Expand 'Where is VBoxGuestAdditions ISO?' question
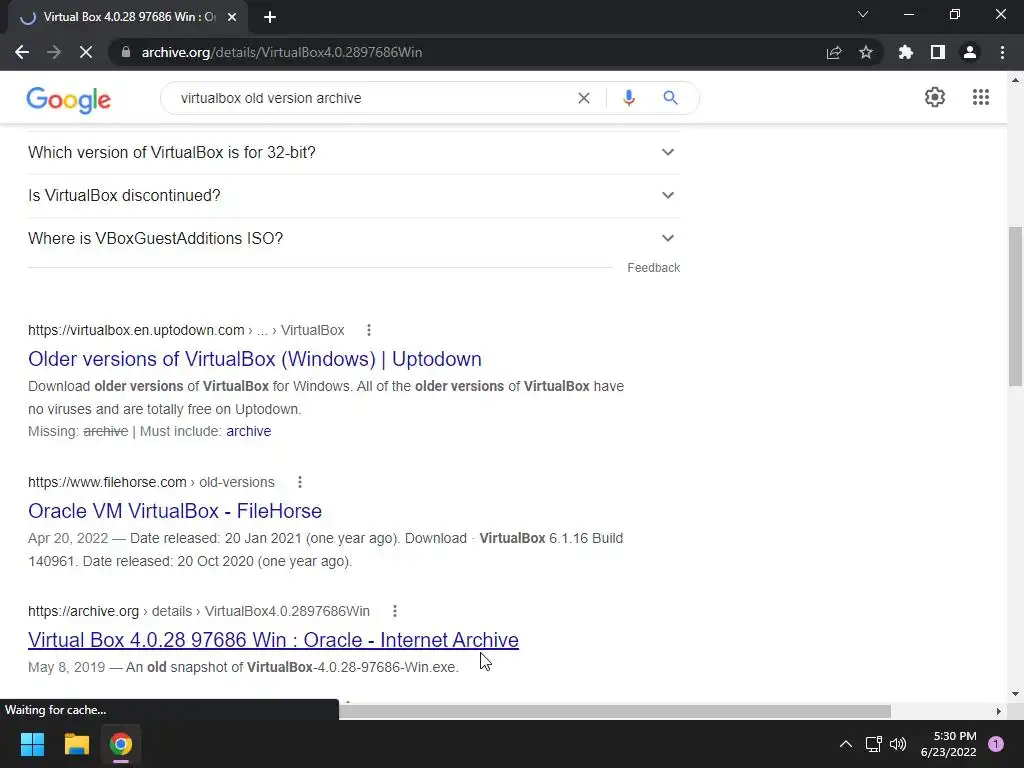Viewport: 1024px width, 768px height. [x=354, y=238]
